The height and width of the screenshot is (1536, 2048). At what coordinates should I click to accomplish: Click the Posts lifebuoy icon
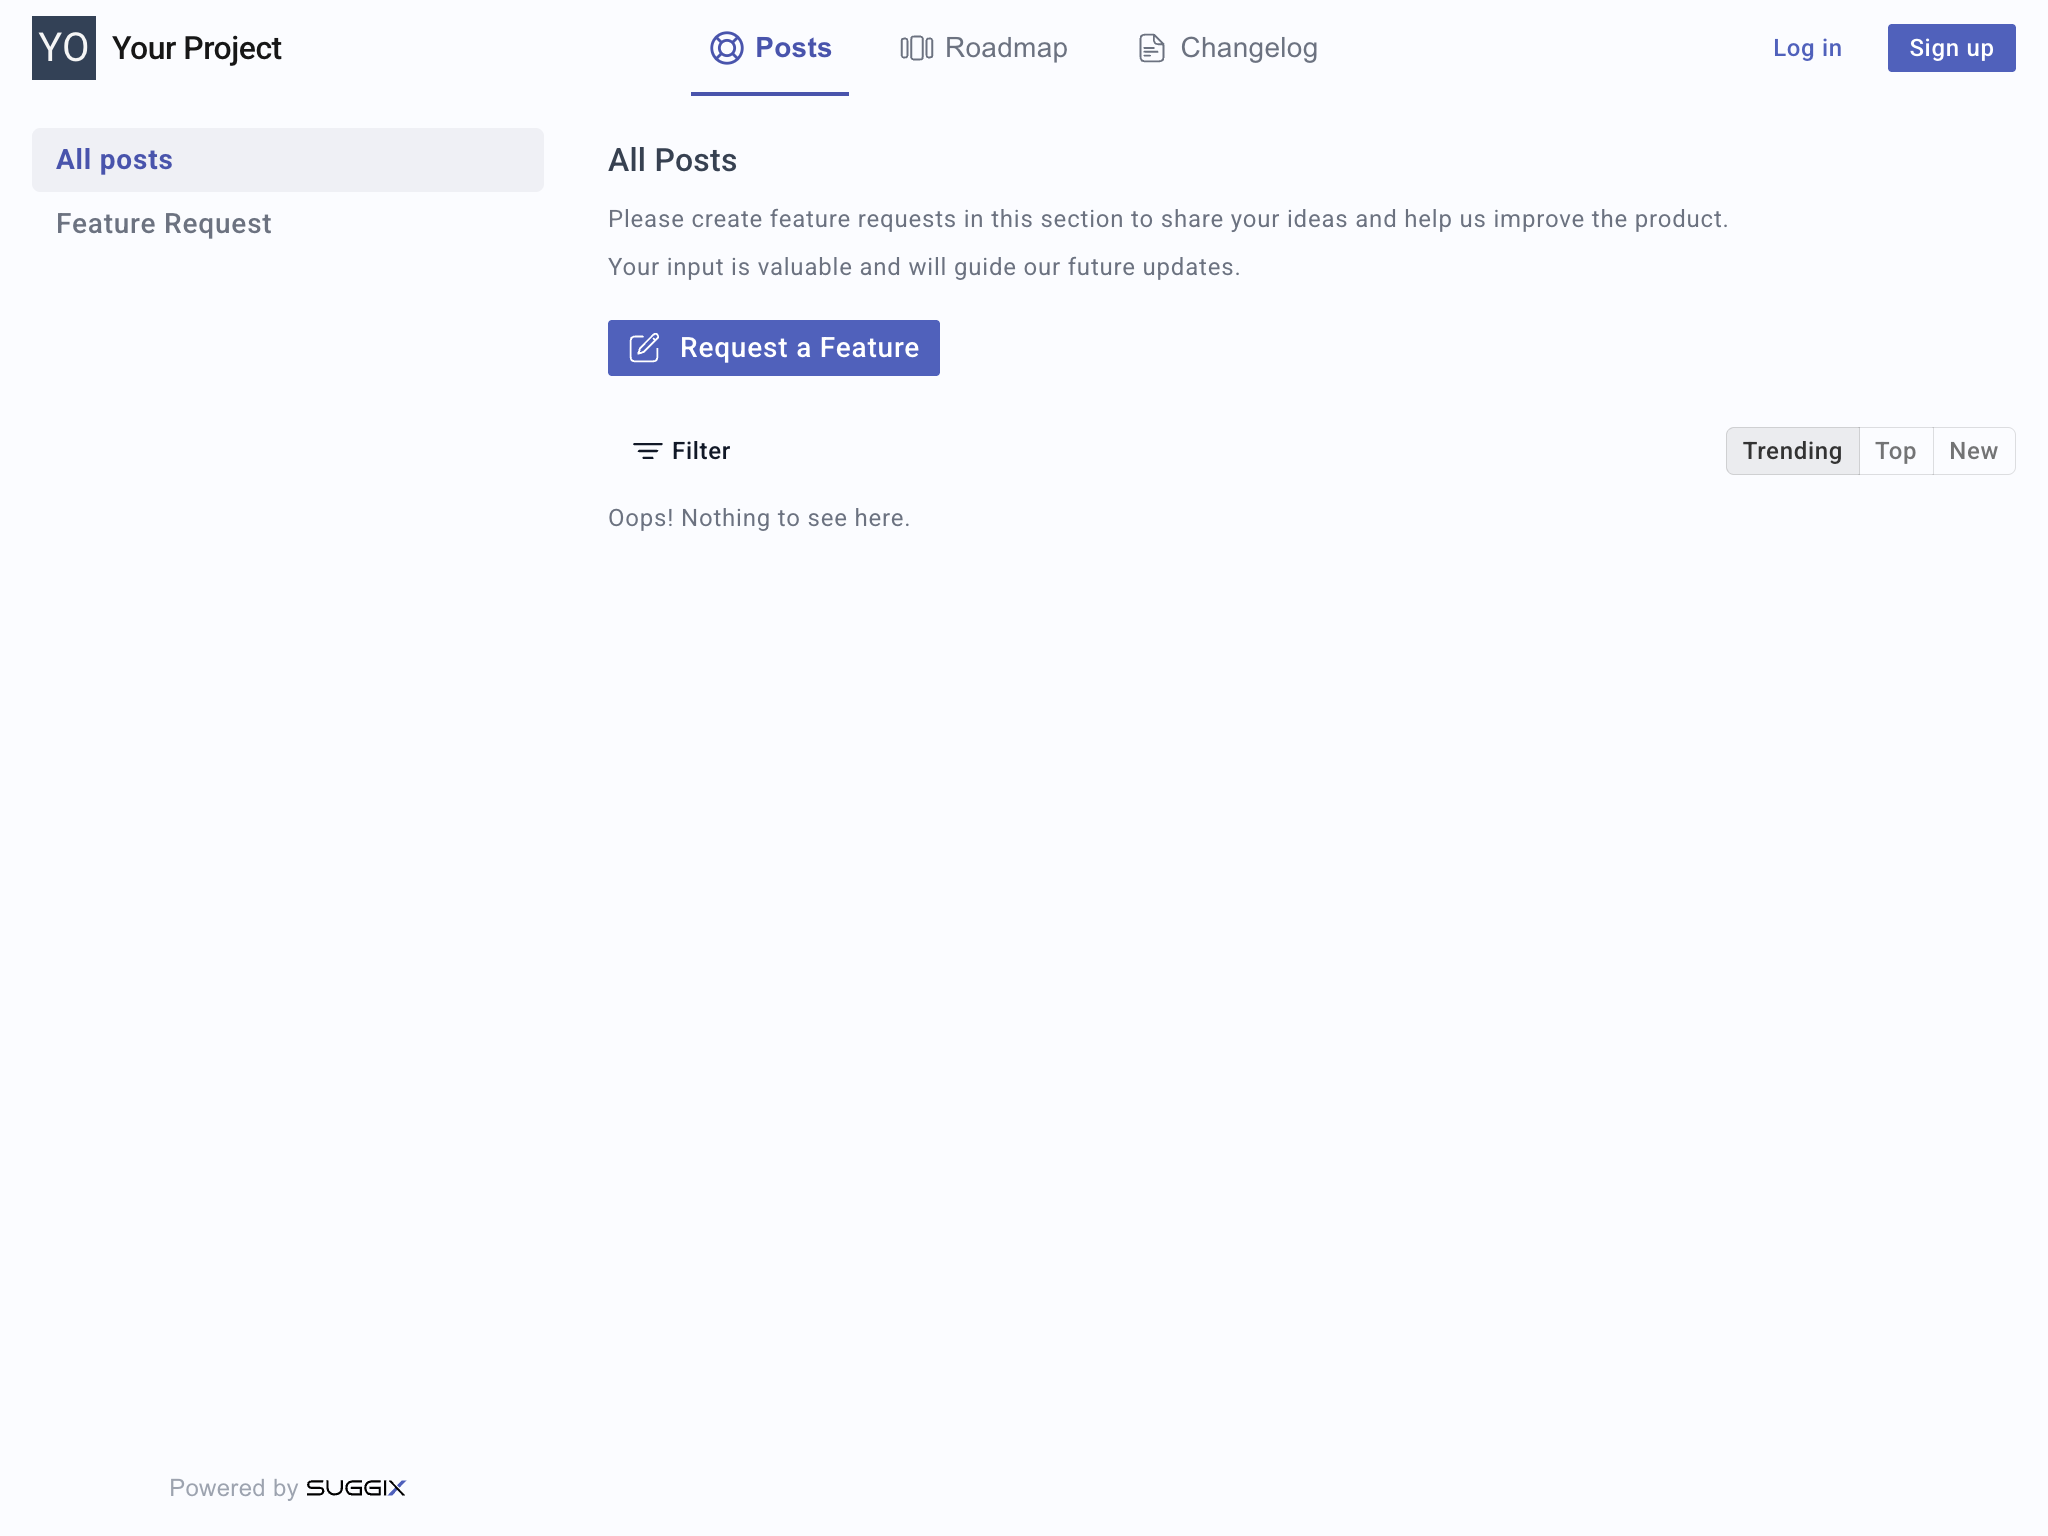(x=726, y=48)
